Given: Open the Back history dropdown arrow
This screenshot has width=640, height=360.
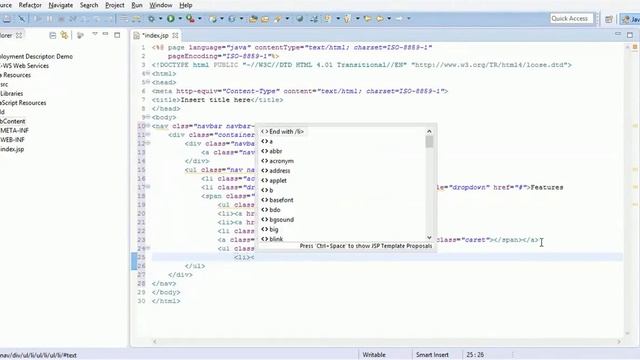Looking at the screenshot, I should point(389,19).
